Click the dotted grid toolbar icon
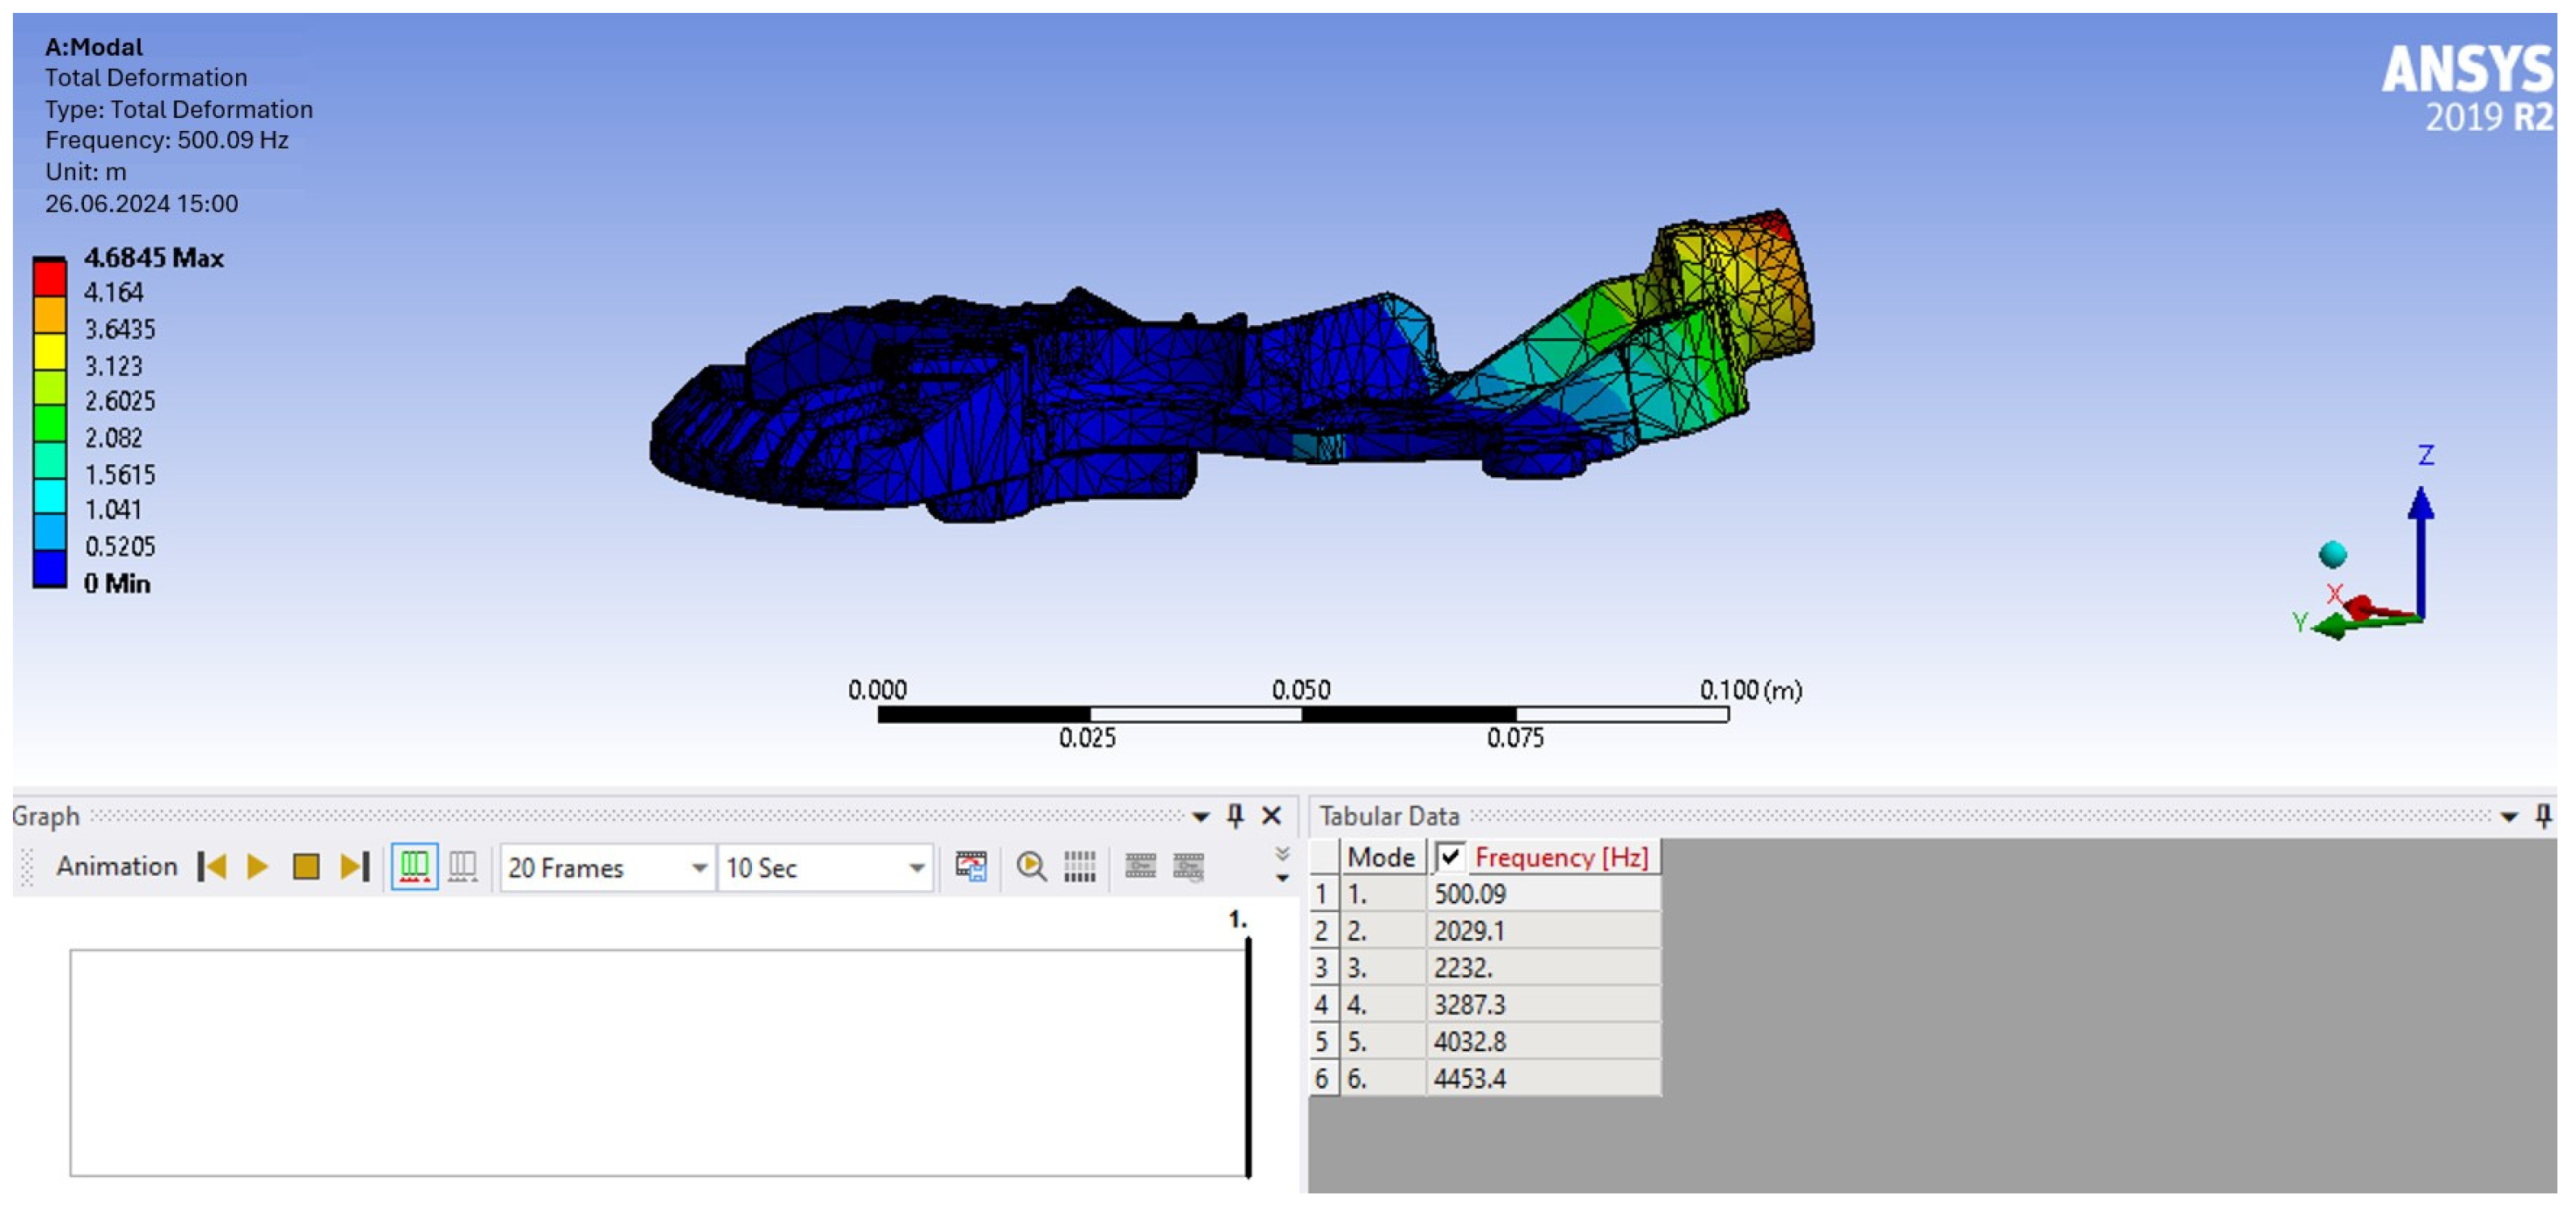 click(x=1079, y=866)
